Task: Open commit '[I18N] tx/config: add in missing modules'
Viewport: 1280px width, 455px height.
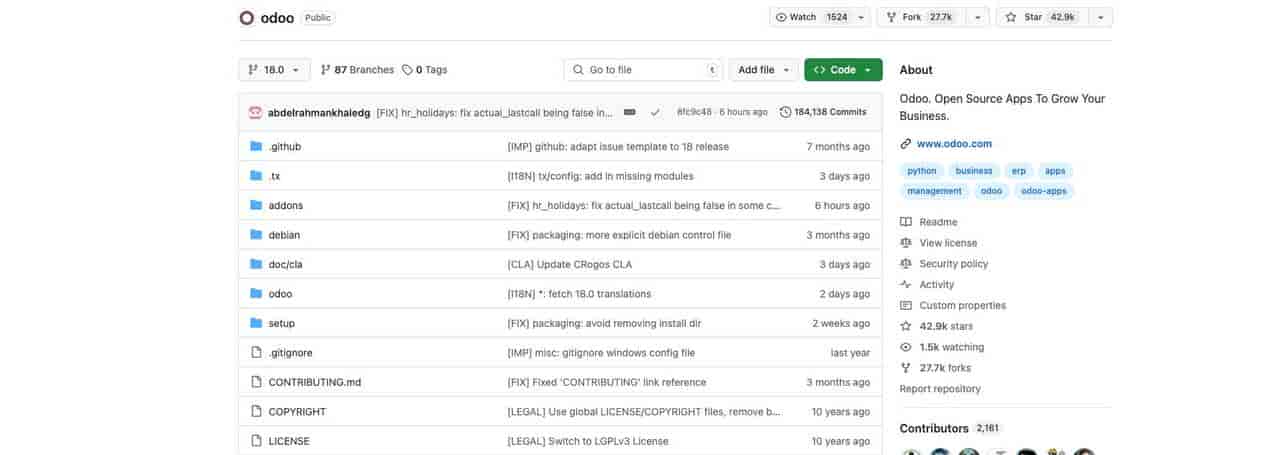Action: coord(600,176)
